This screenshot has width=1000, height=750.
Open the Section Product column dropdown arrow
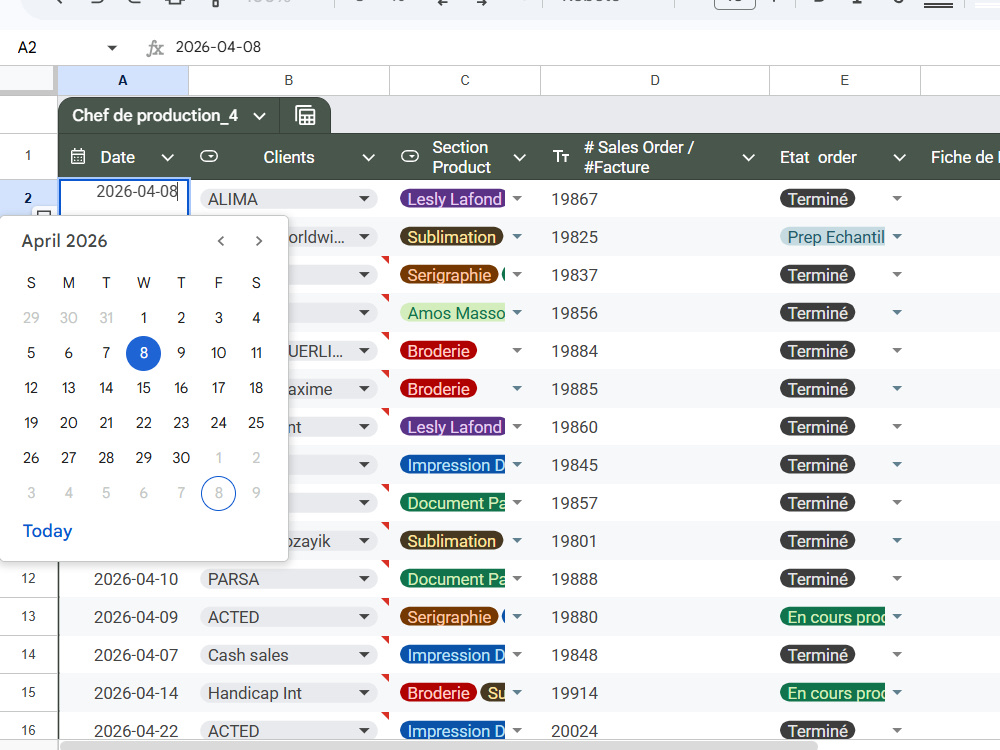[520, 158]
